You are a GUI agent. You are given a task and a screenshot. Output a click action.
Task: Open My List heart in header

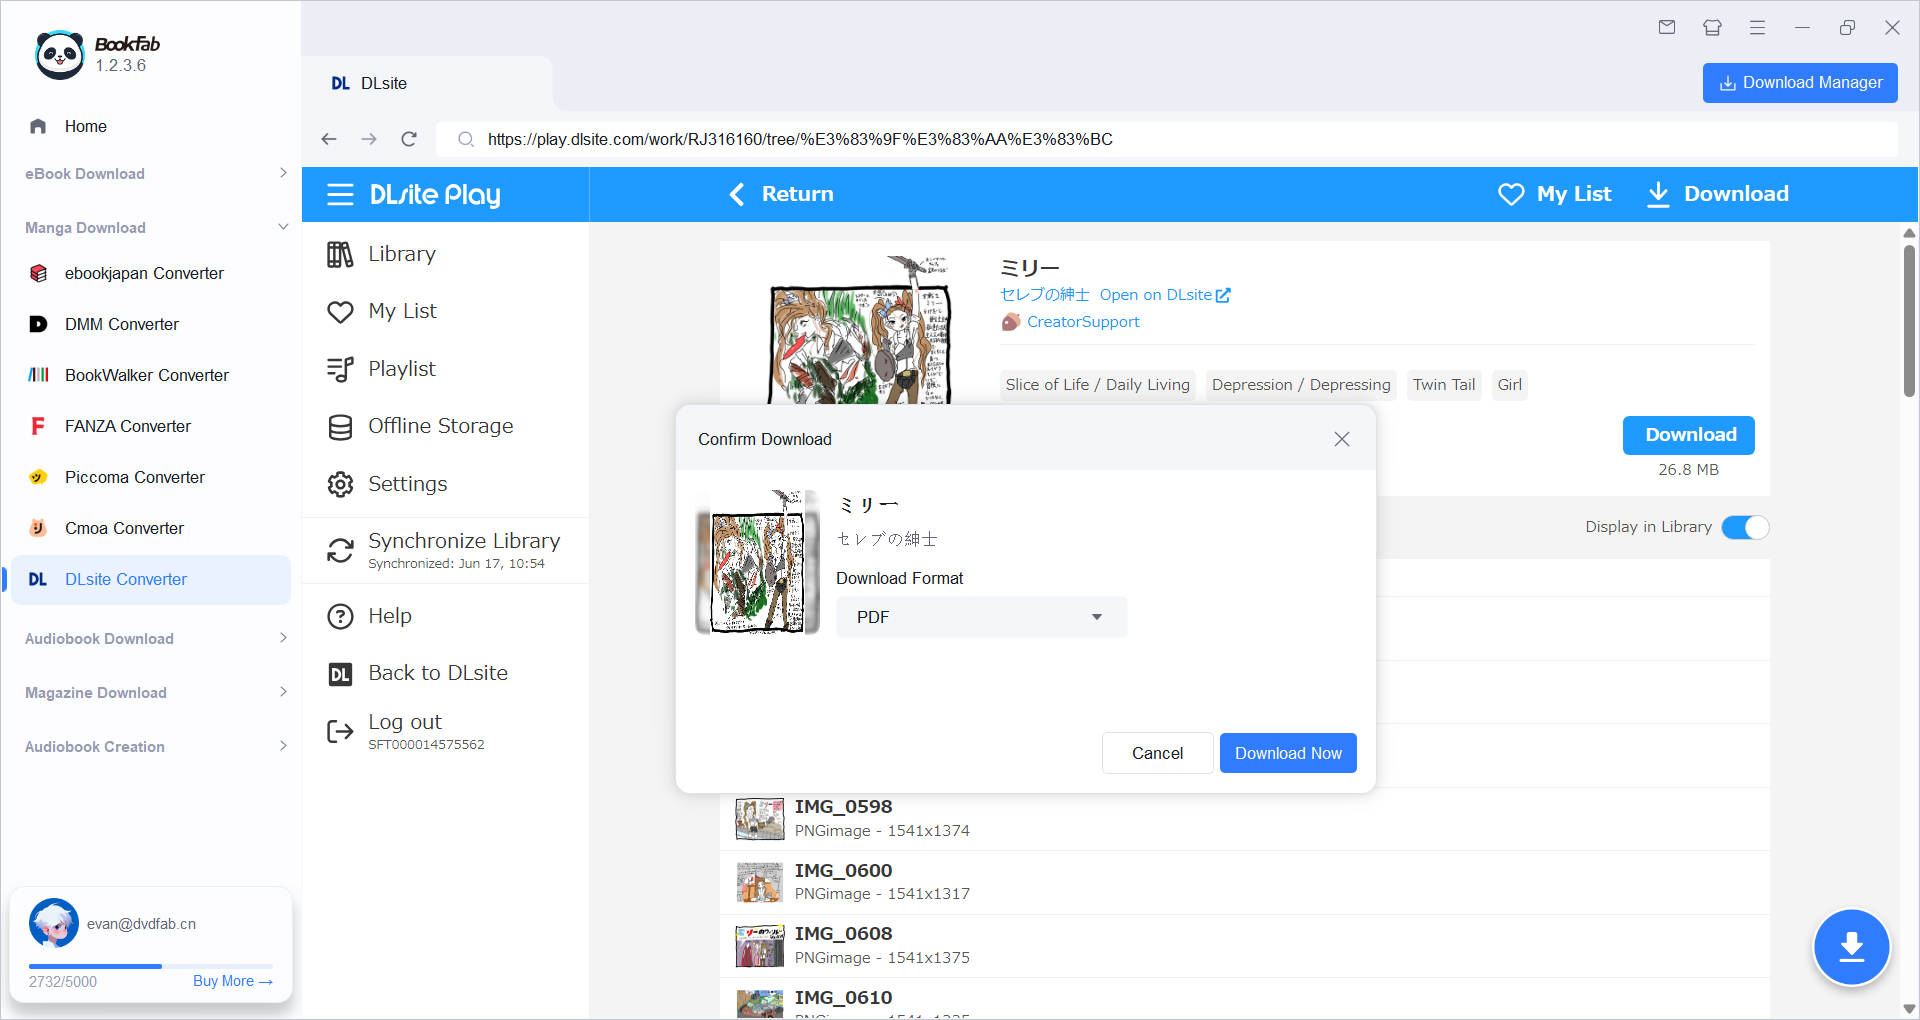pyautogui.click(x=1554, y=194)
